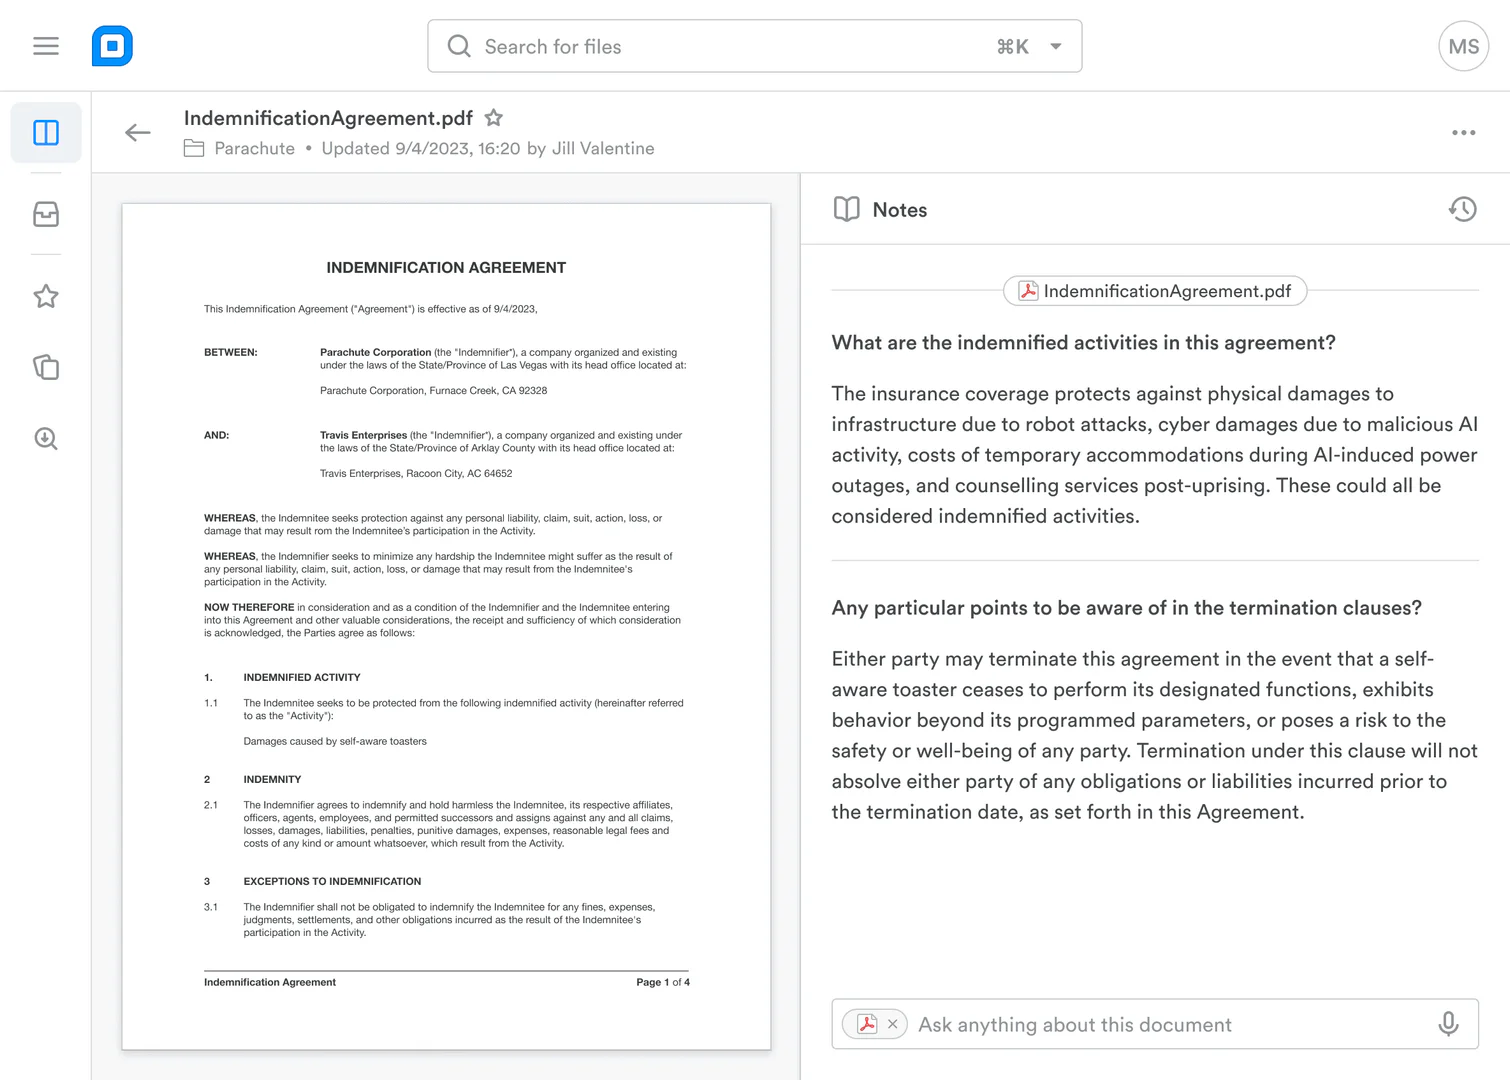Viewport: 1510px width, 1080px height.
Task: Click the document search download icon
Action: click(x=46, y=439)
